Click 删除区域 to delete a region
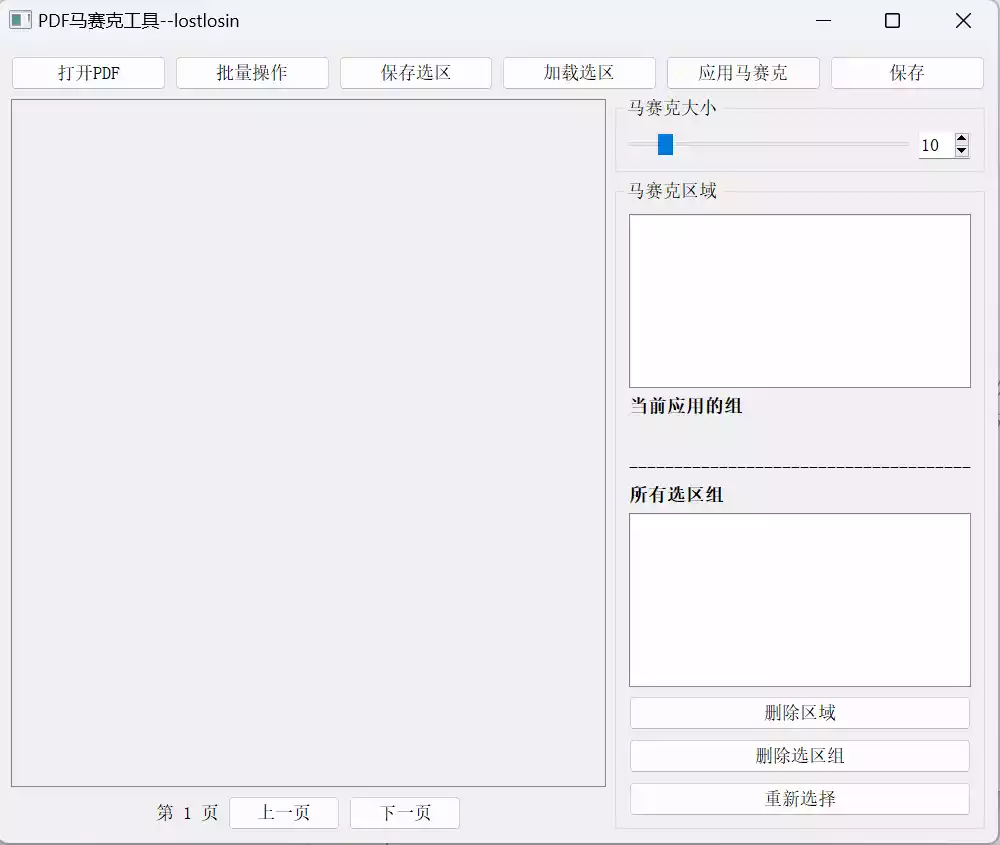This screenshot has height=845, width=1000. pyautogui.click(x=799, y=712)
